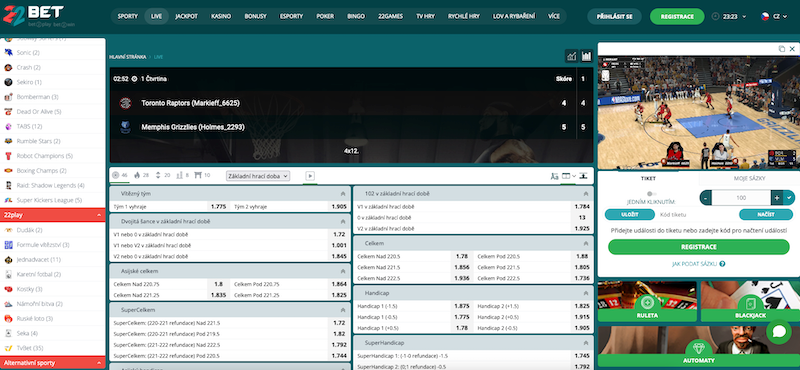Open the bar chart statistics icon
The image size is (800, 370).
(x=586, y=56)
